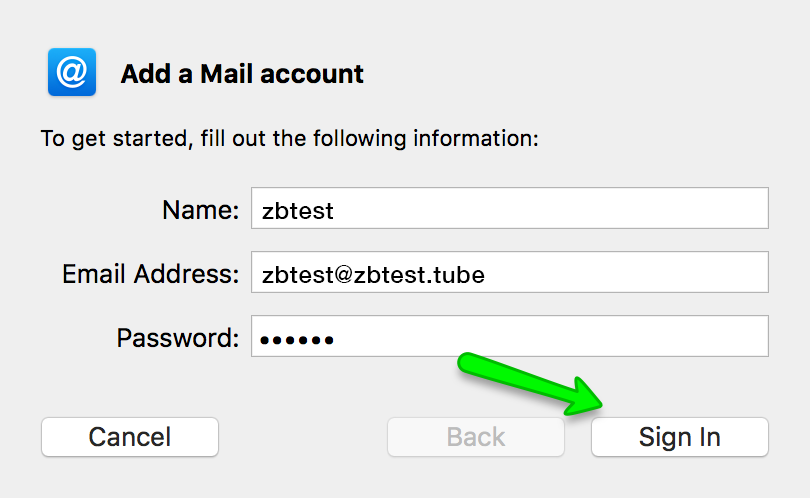This screenshot has height=498, width=810.
Task: Click empty space after the email address
Action: (x=630, y=272)
